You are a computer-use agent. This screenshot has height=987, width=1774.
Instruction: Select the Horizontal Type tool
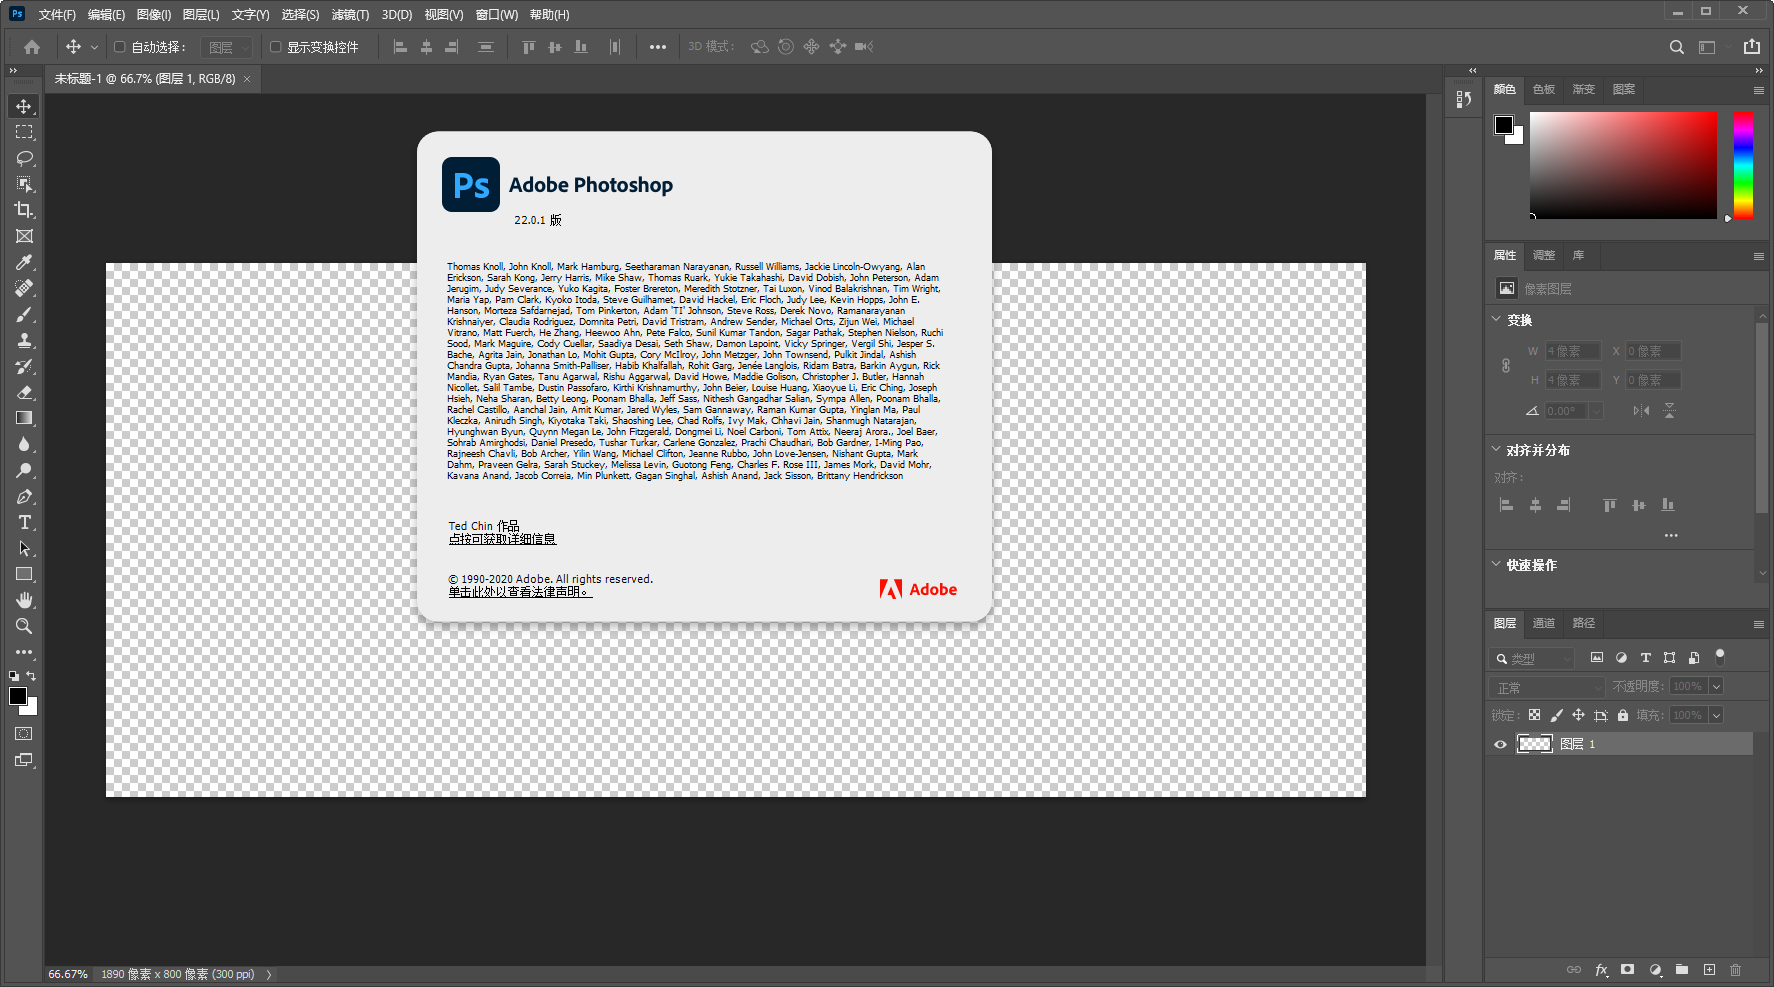click(24, 521)
